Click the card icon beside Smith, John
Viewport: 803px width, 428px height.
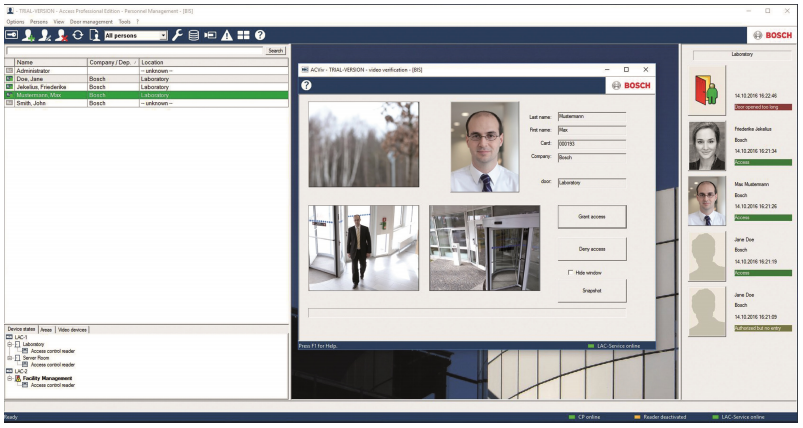point(9,103)
